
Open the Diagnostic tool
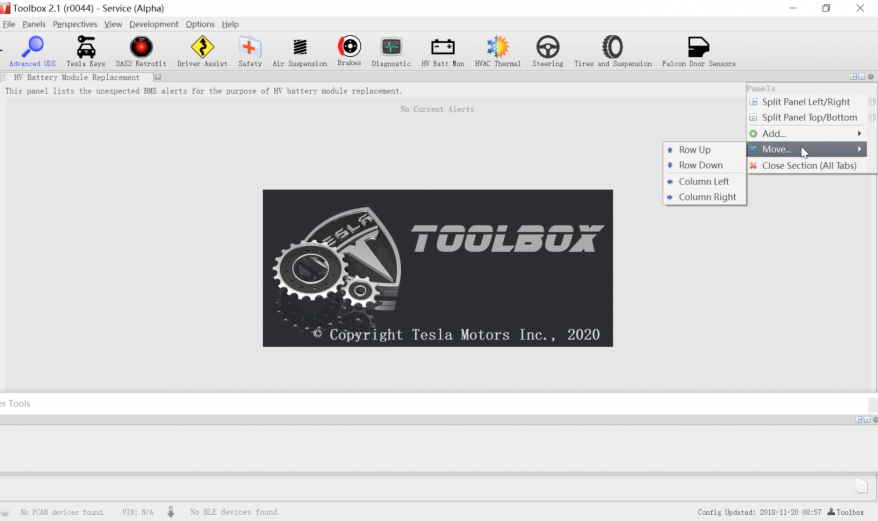click(x=391, y=51)
